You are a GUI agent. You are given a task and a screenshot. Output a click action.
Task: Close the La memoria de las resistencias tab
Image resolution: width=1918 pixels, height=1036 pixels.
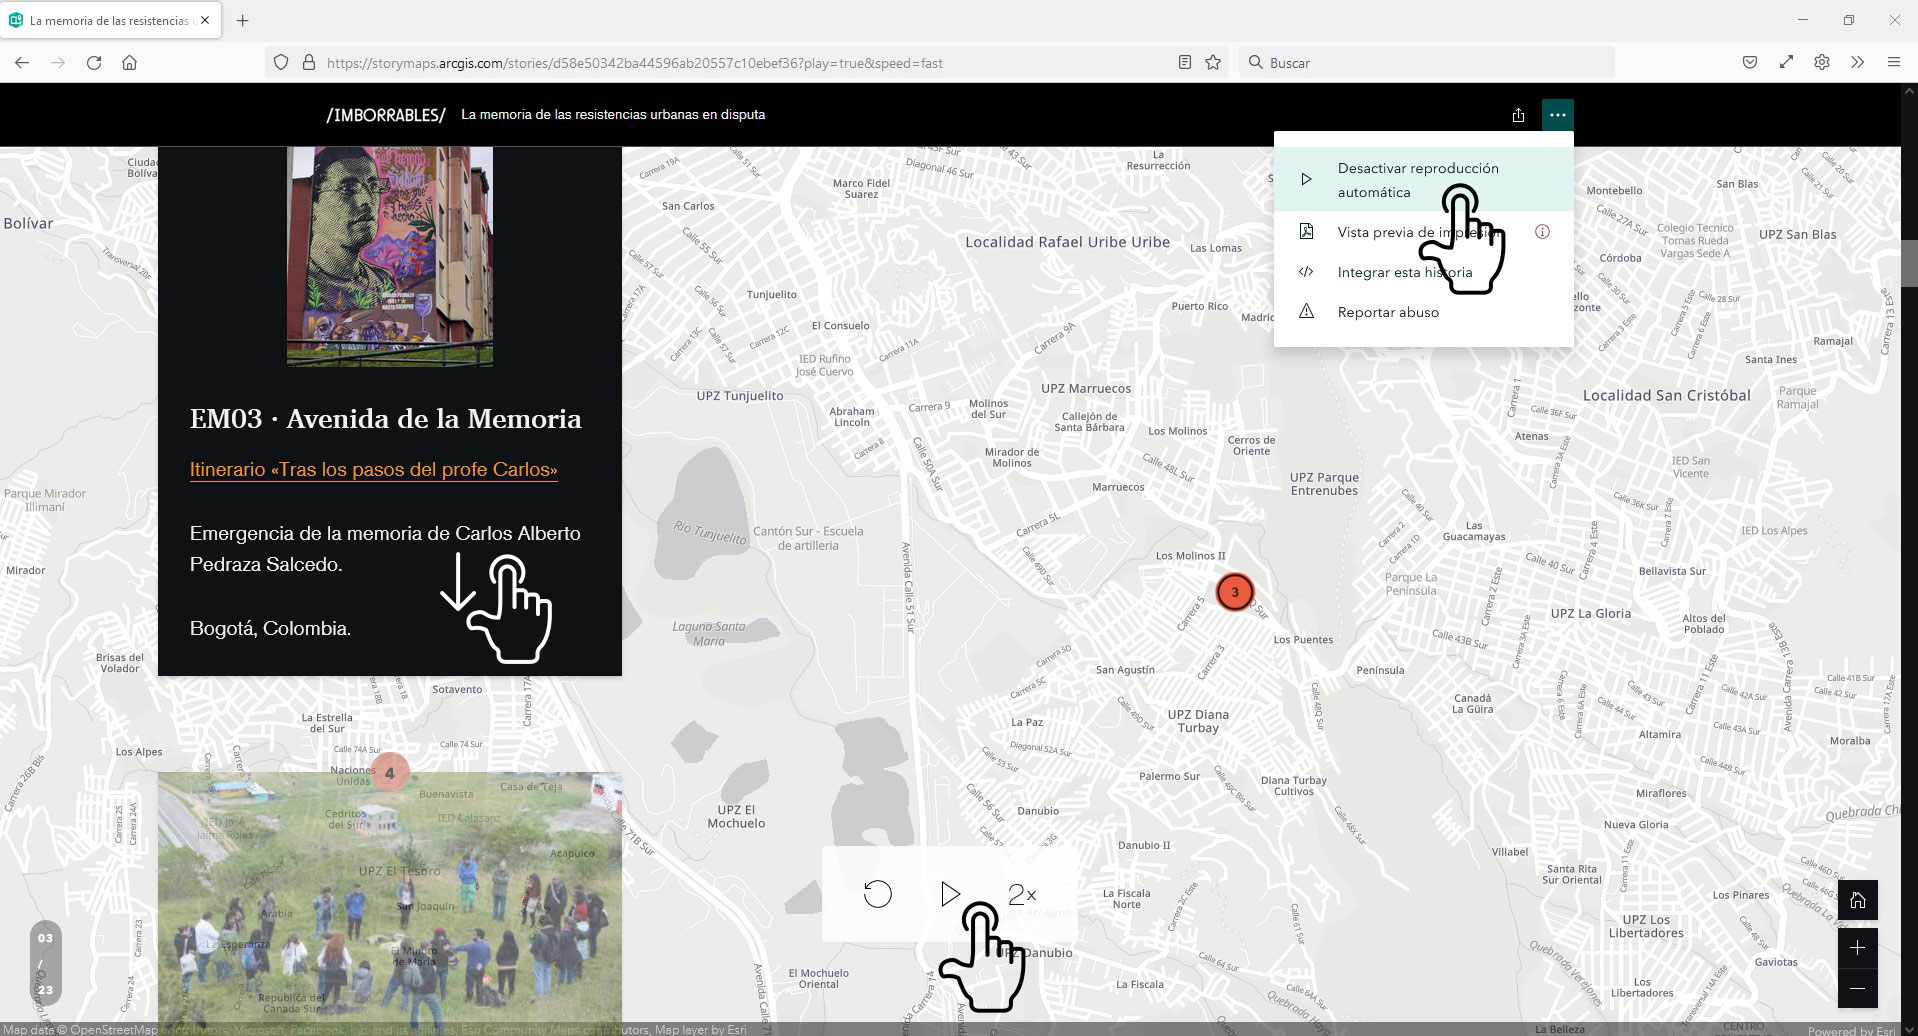(205, 20)
